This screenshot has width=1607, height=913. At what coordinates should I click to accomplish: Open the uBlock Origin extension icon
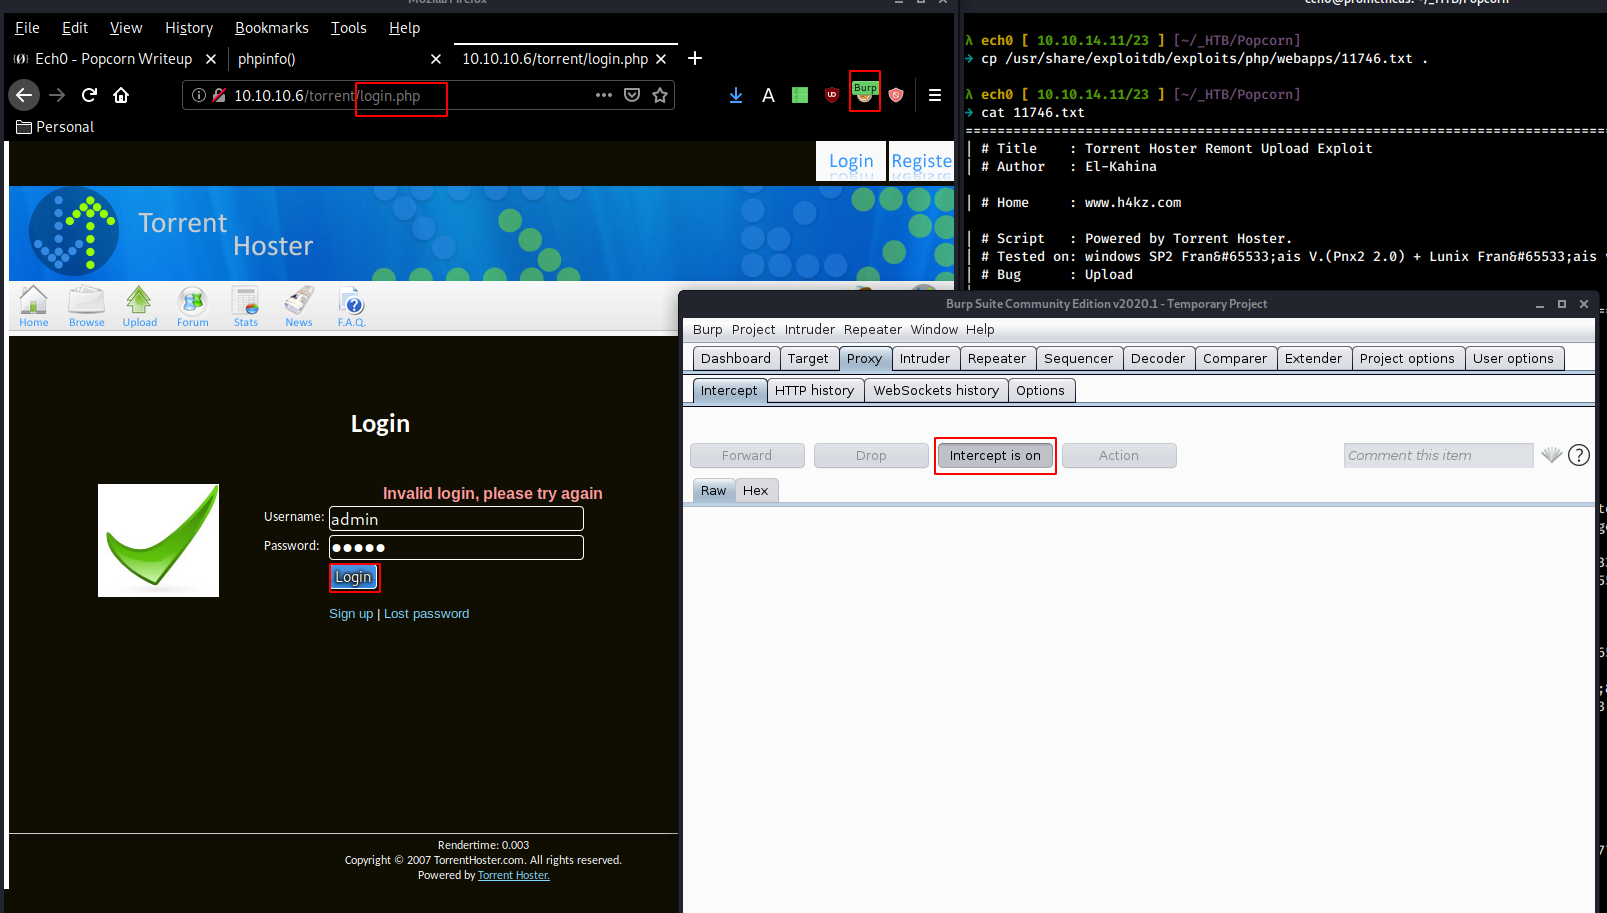pyautogui.click(x=832, y=95)
